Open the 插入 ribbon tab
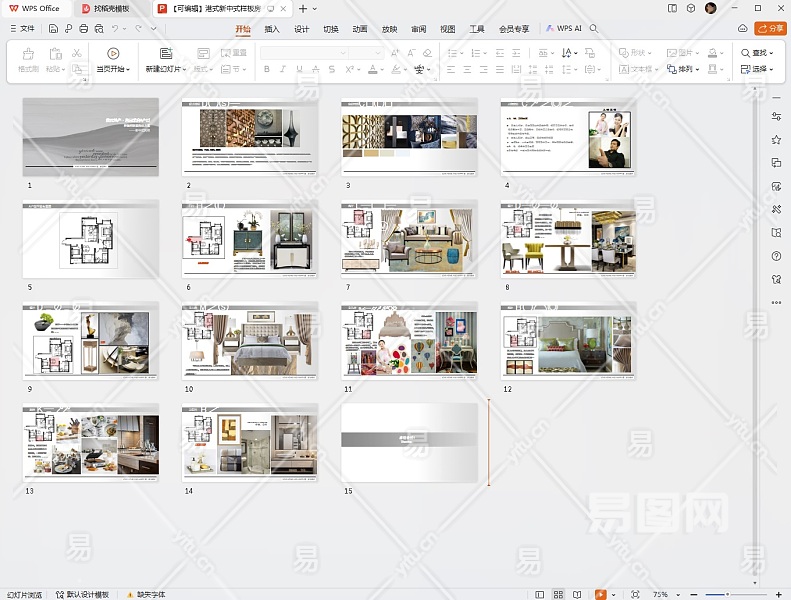Image resolution: width=791 pixels, height=600 pixels. click(x=272, y=29)
